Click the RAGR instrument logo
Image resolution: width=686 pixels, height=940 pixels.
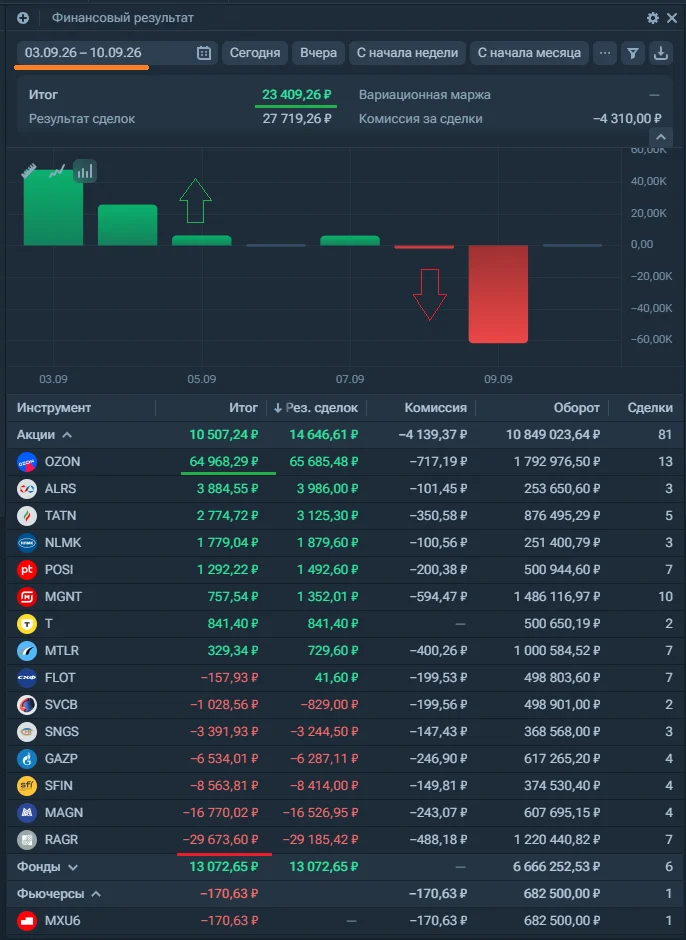(x=27, y=839)
